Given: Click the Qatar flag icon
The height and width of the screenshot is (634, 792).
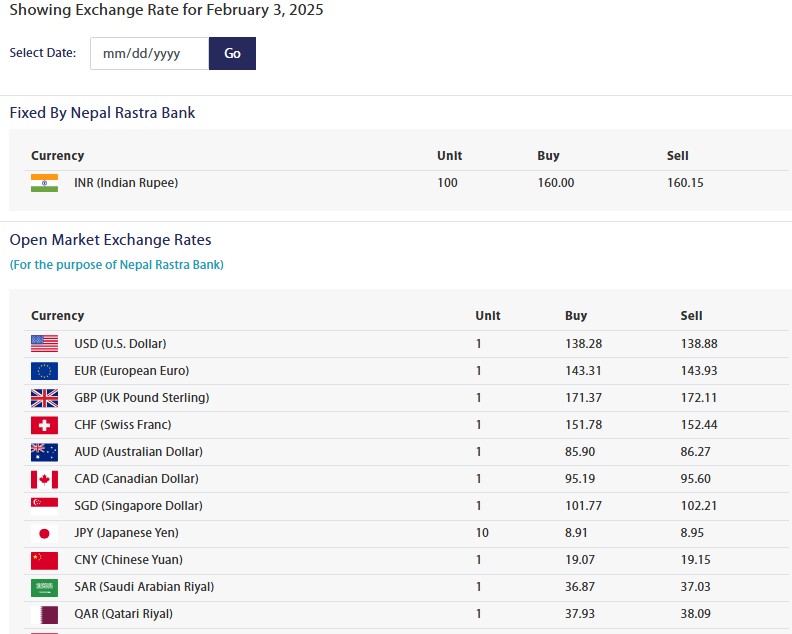Looking at the screenshot, I should [x=44, y=614].
